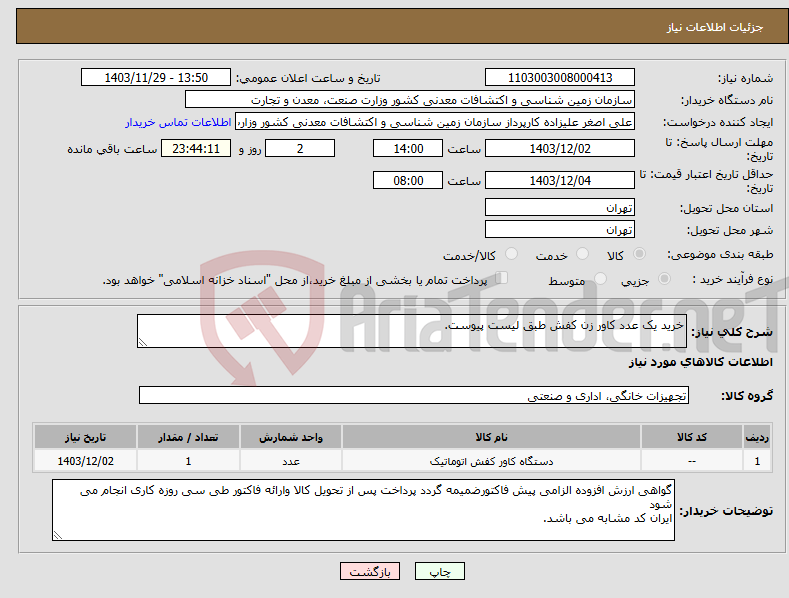Click the row number 1 cell in table
The height and width of the screenshot is (598, 789).
coord(757,461)
